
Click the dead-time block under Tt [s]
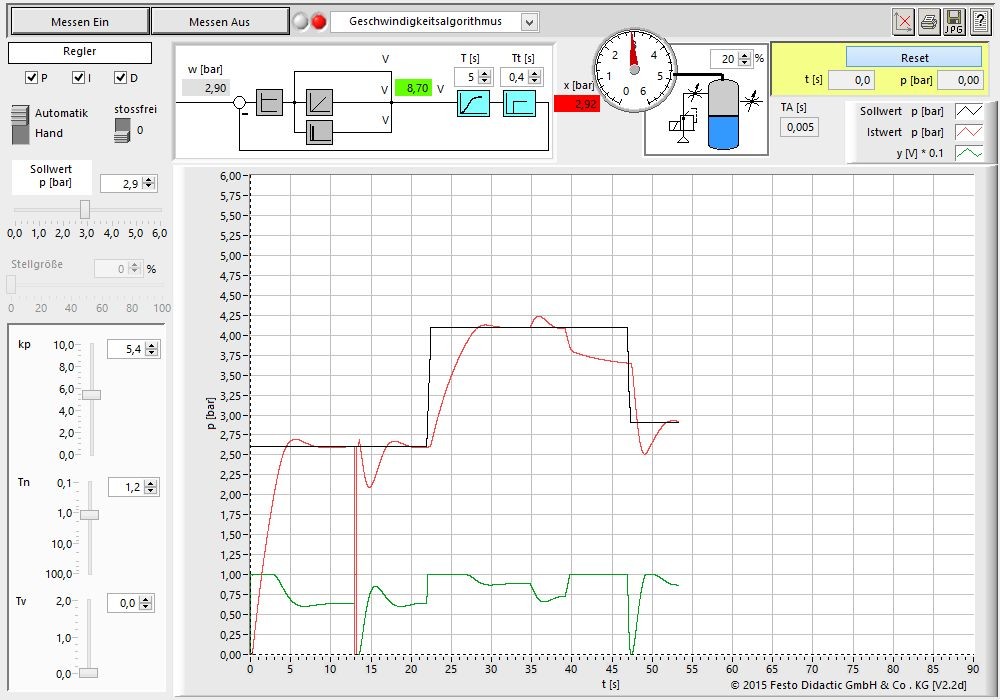point(518,103)
